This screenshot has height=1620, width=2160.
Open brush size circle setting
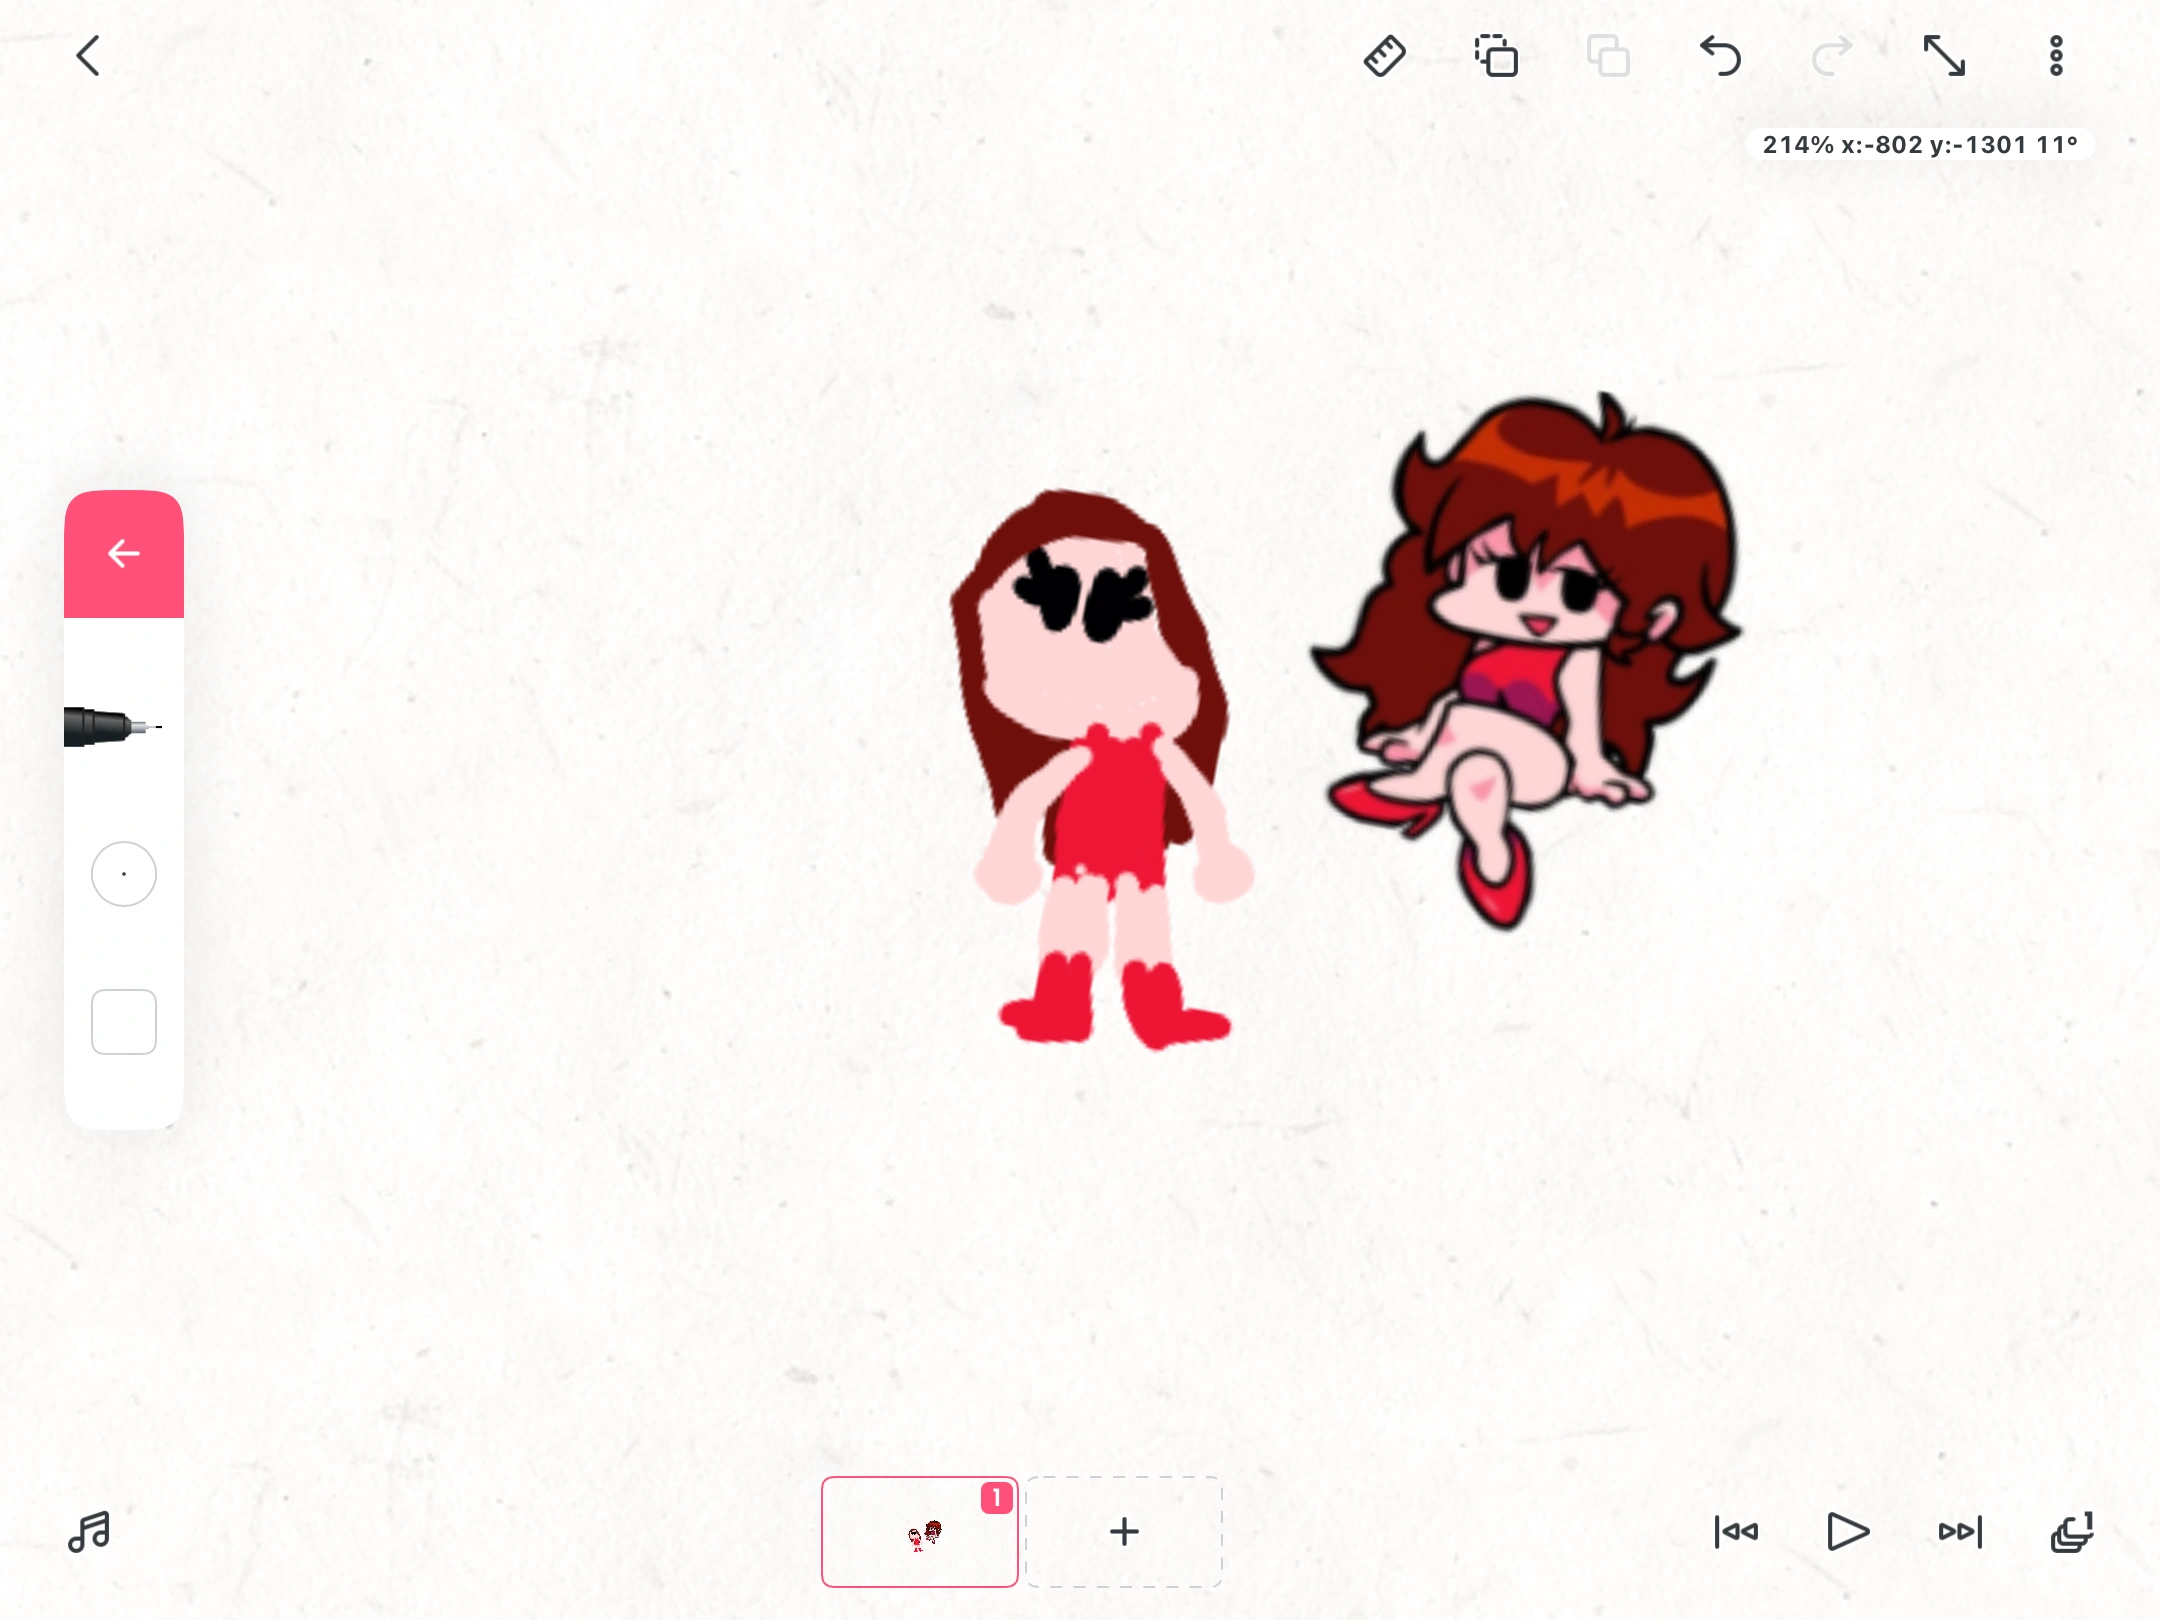tap(124, 874)
